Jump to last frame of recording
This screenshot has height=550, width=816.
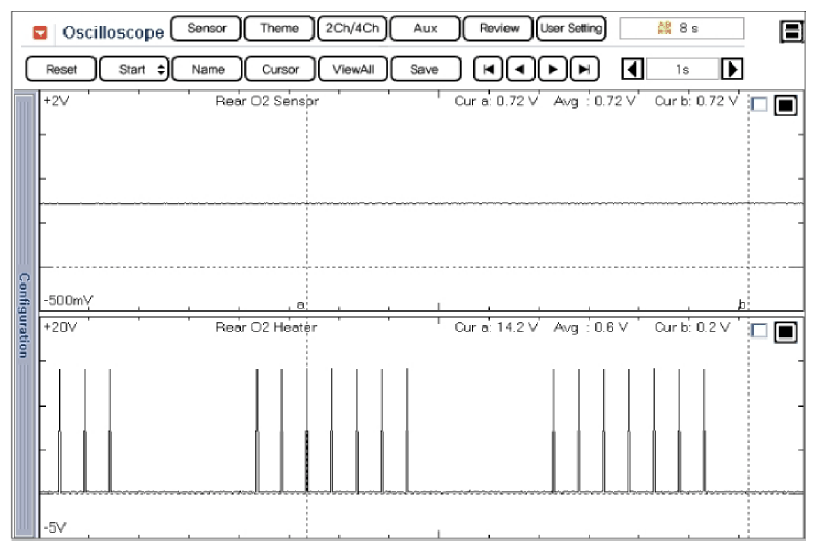point(583,69)
